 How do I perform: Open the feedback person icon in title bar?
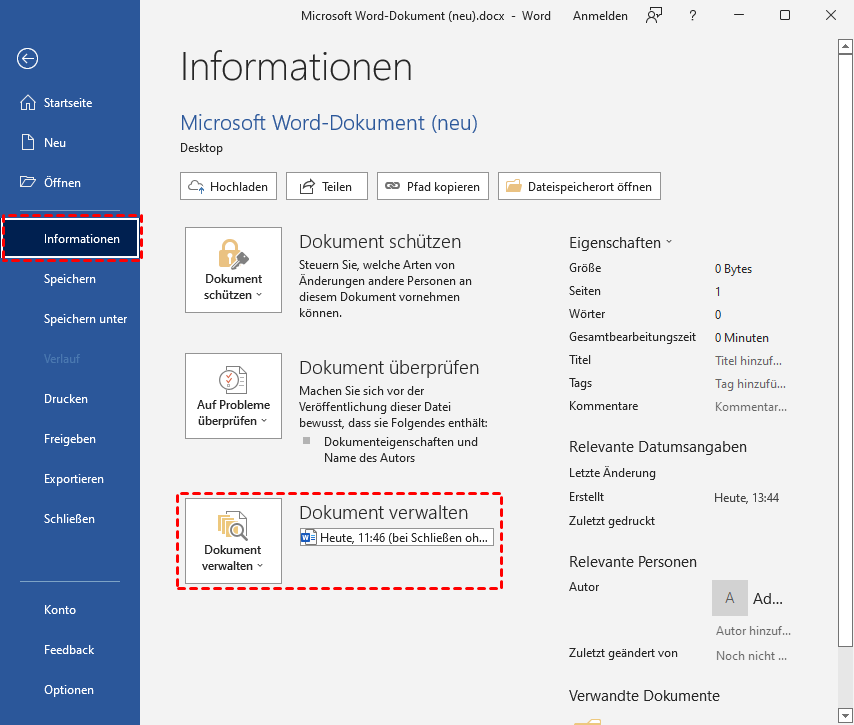[x=654, y=16]
